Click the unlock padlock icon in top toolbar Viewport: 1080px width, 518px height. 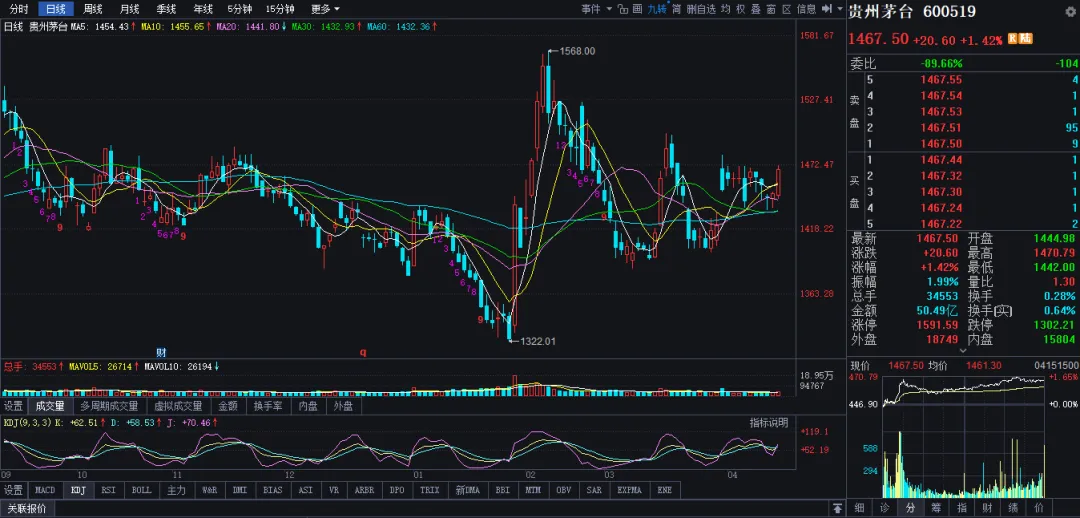623,9
